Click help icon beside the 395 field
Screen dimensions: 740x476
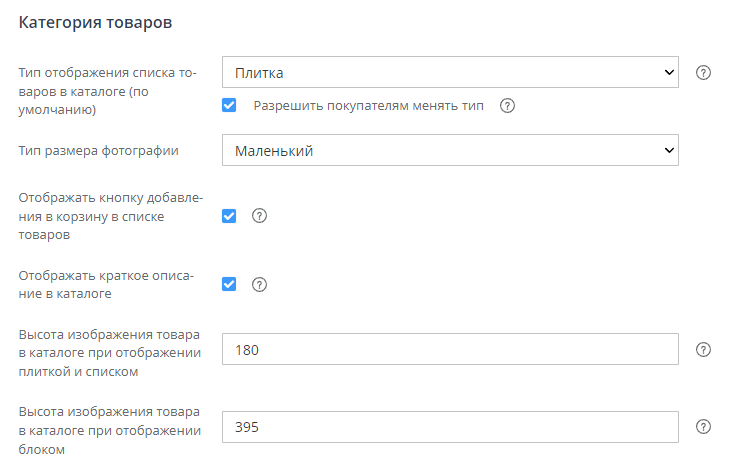pyautogui.click(x=703, y=427)
